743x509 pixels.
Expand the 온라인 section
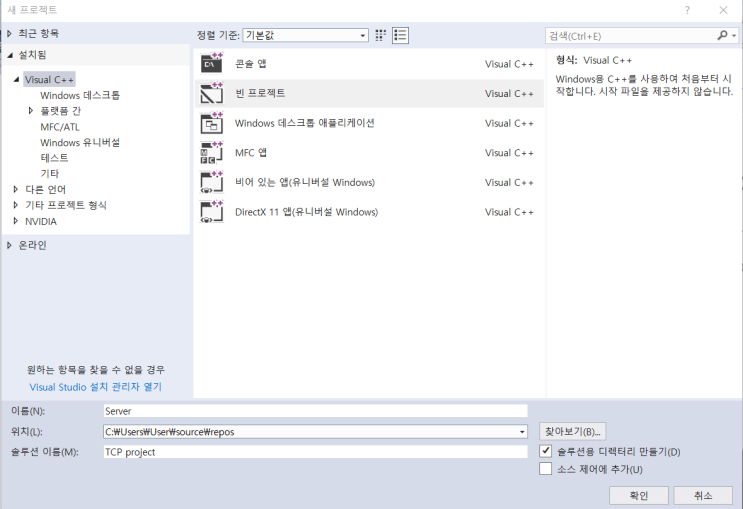click(x=9, y=245)
